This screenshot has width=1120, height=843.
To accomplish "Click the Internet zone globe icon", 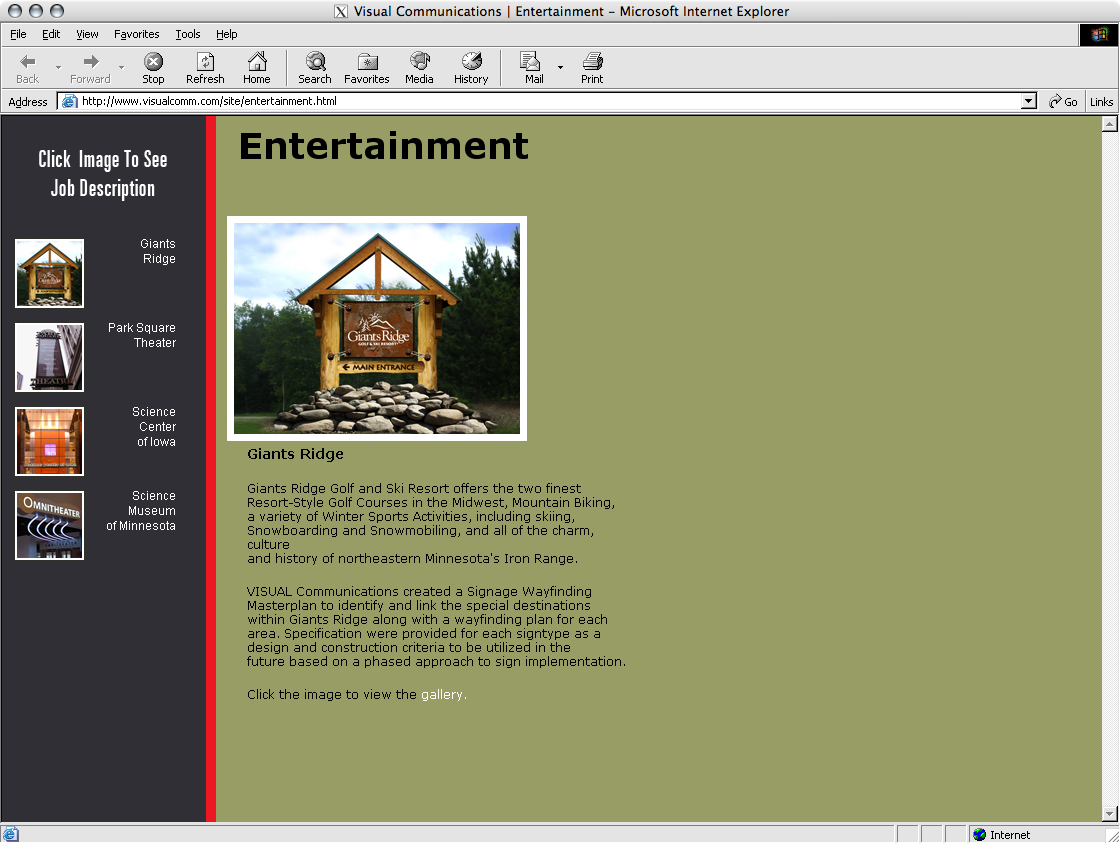I will tap(979, 834).
